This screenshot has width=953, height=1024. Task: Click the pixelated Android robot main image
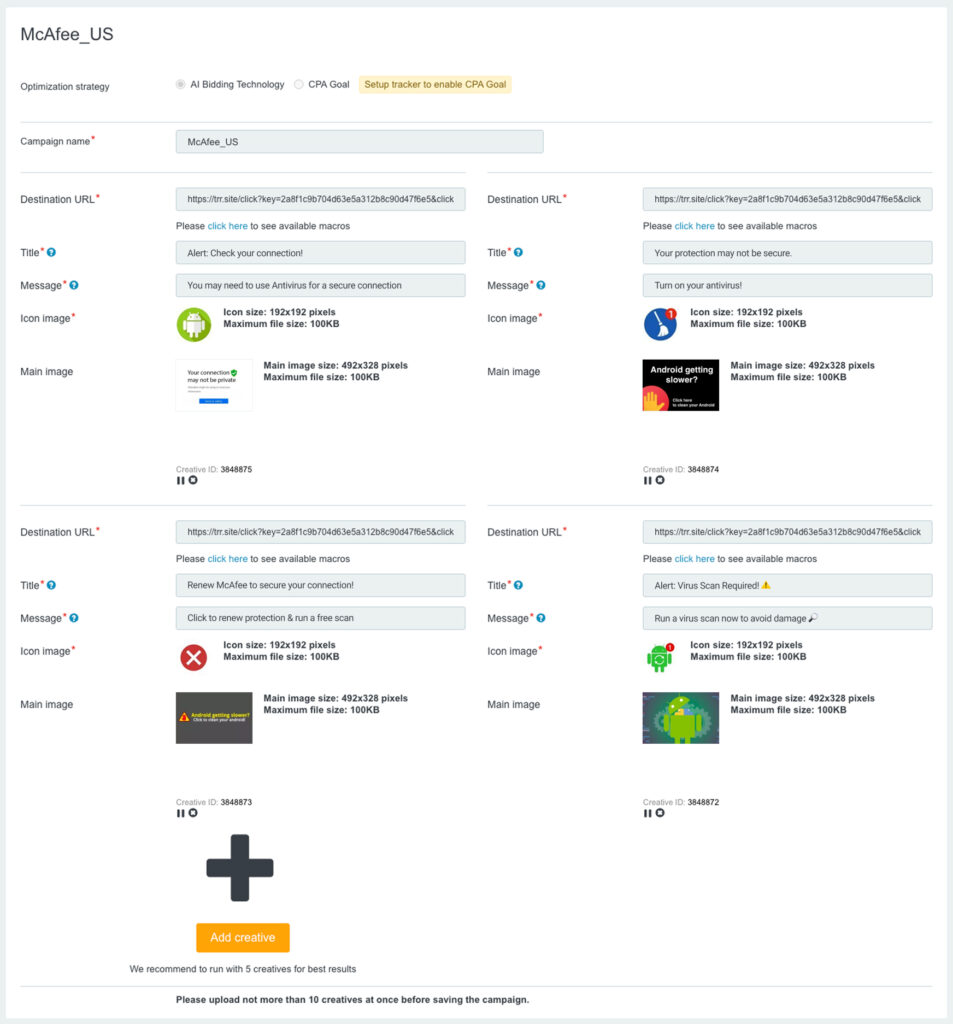pyautogui.click(x=680, y=718)
